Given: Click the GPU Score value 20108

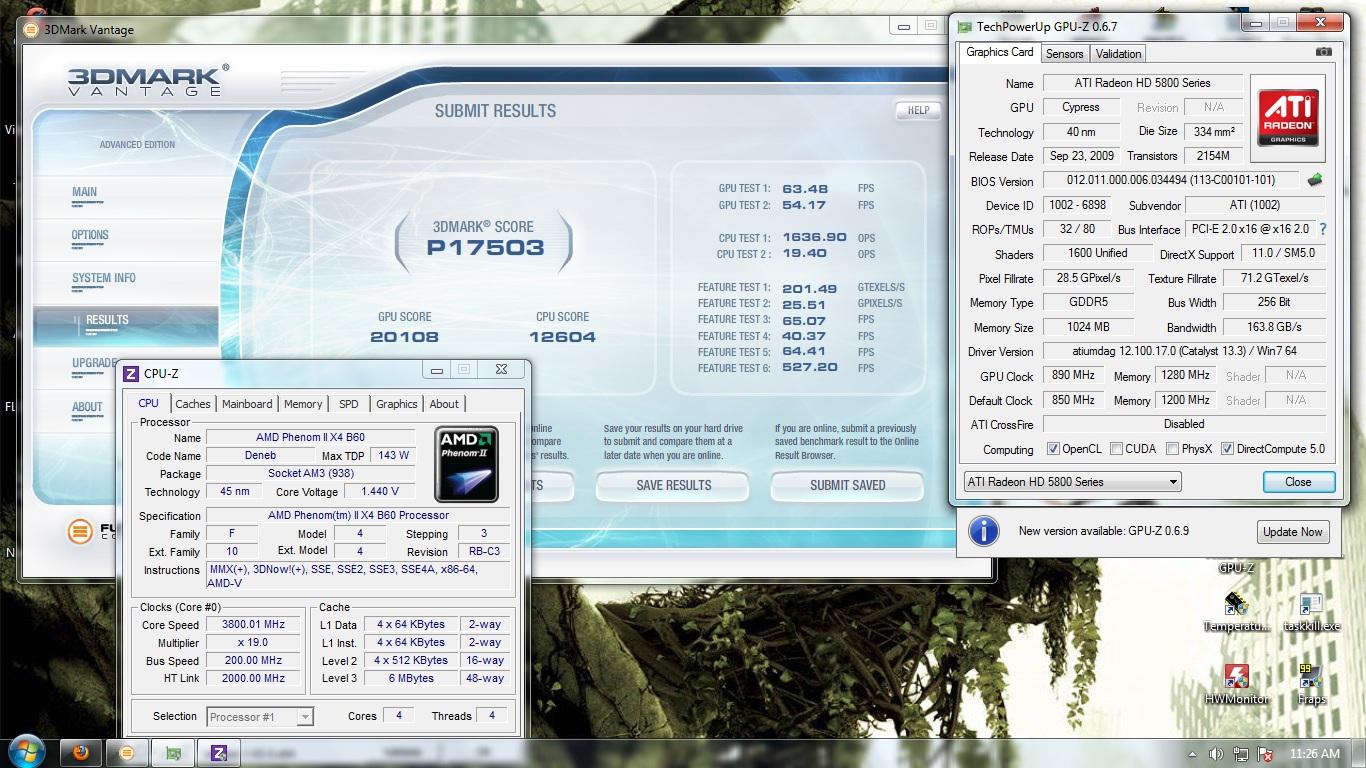Looking at the screenshot, I should 404,337.
